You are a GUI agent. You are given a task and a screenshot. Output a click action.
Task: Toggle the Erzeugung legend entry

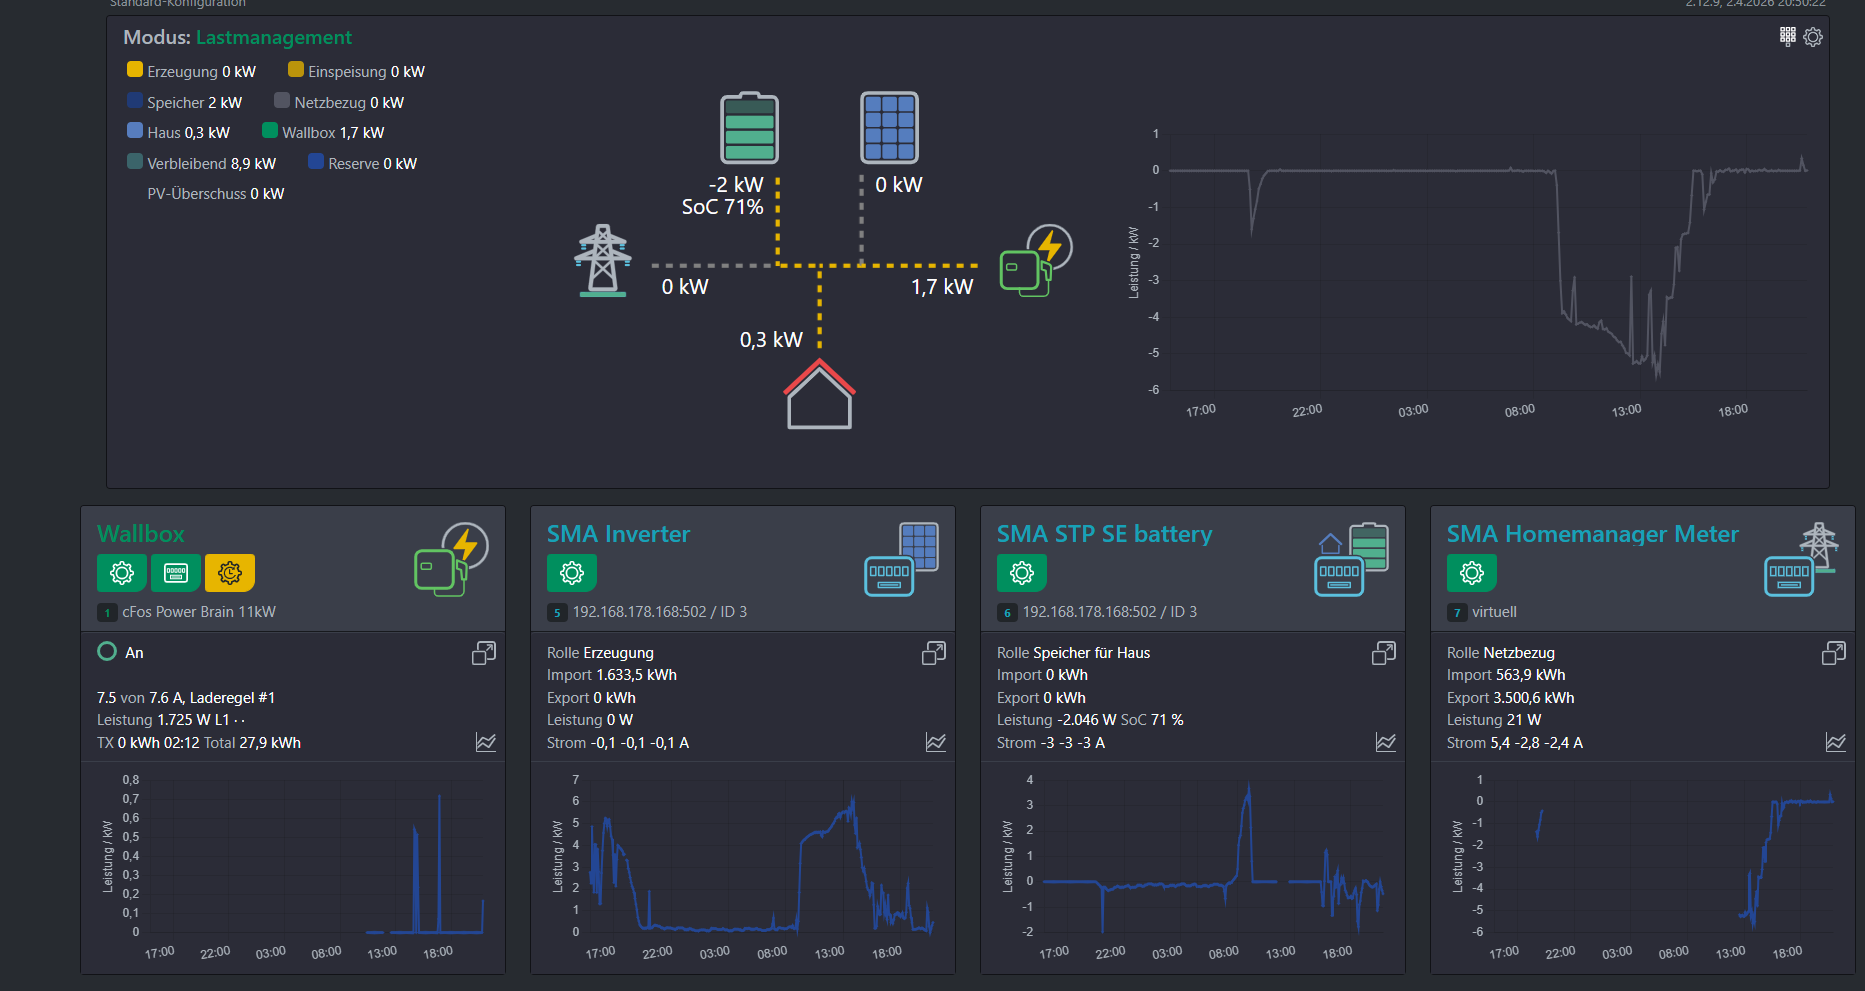pos(135,70)
